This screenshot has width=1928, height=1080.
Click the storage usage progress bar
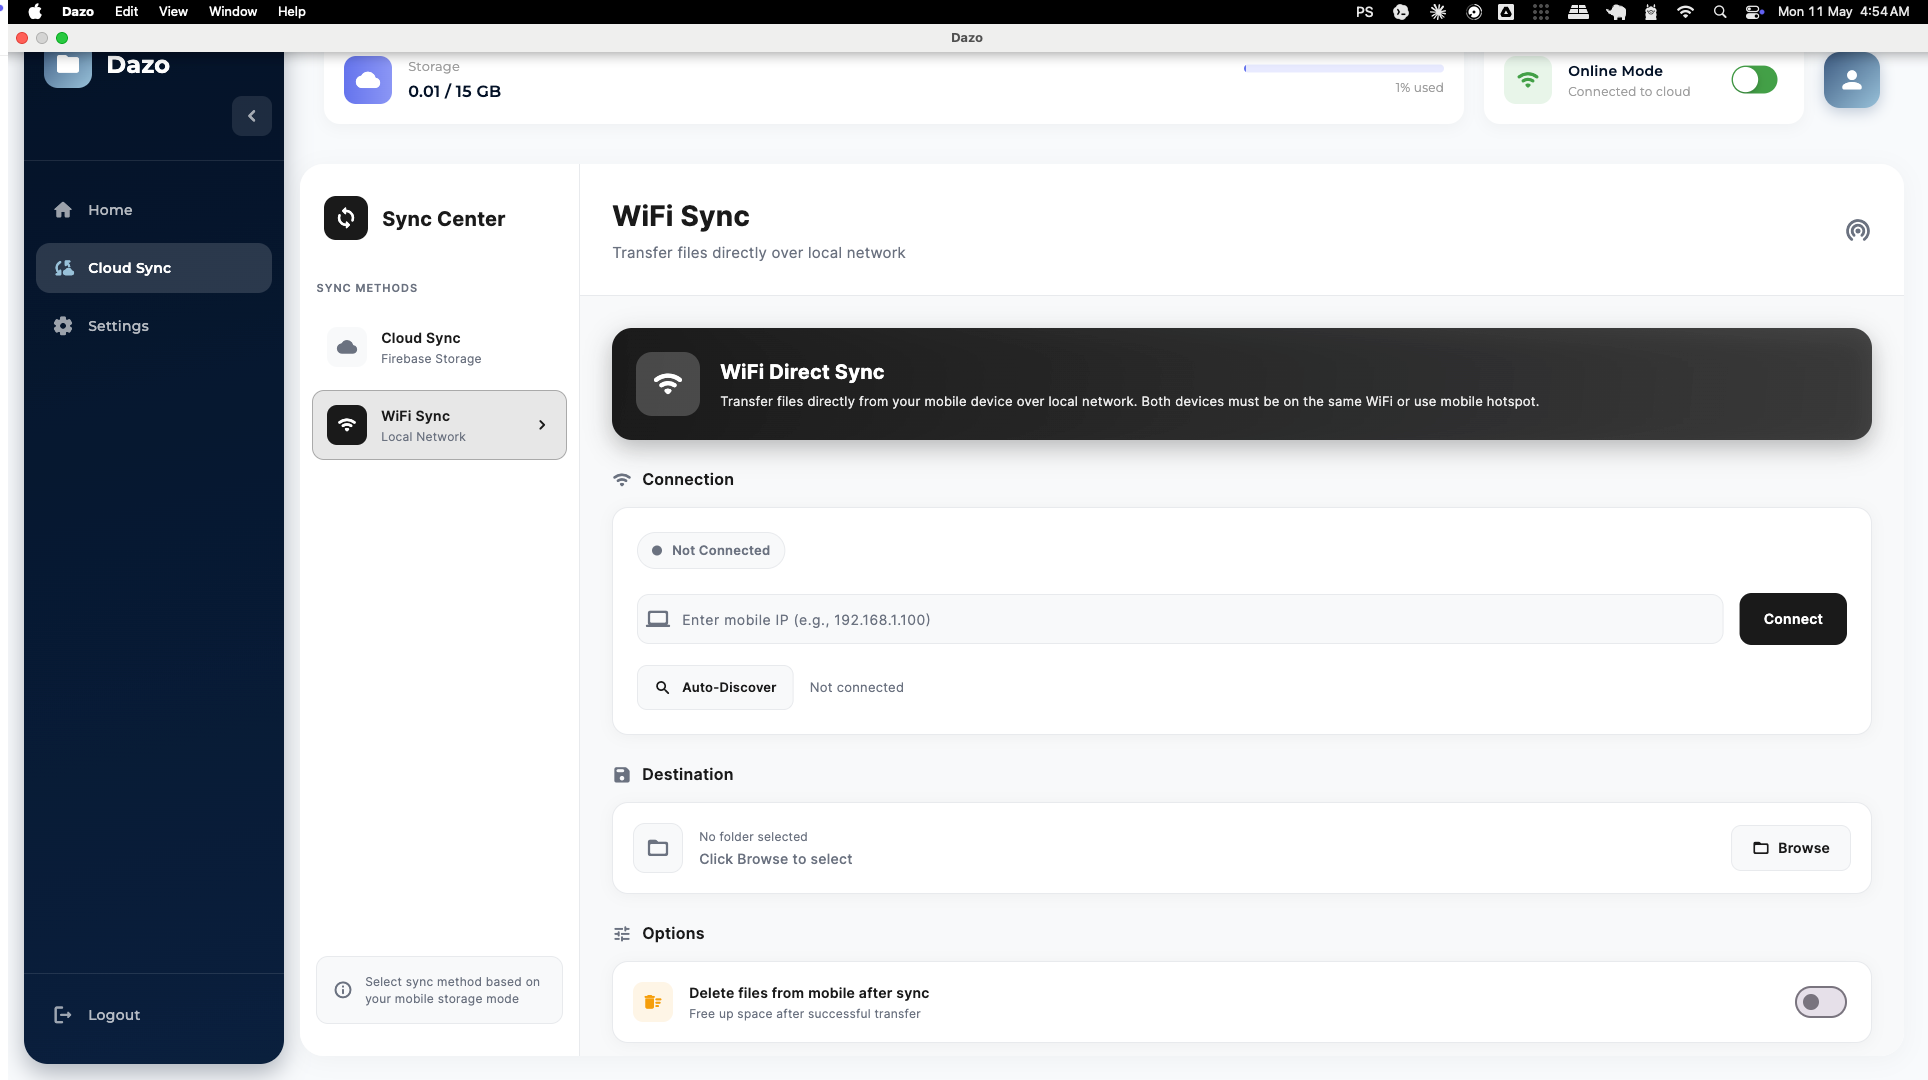click(x=1343, y=69)
